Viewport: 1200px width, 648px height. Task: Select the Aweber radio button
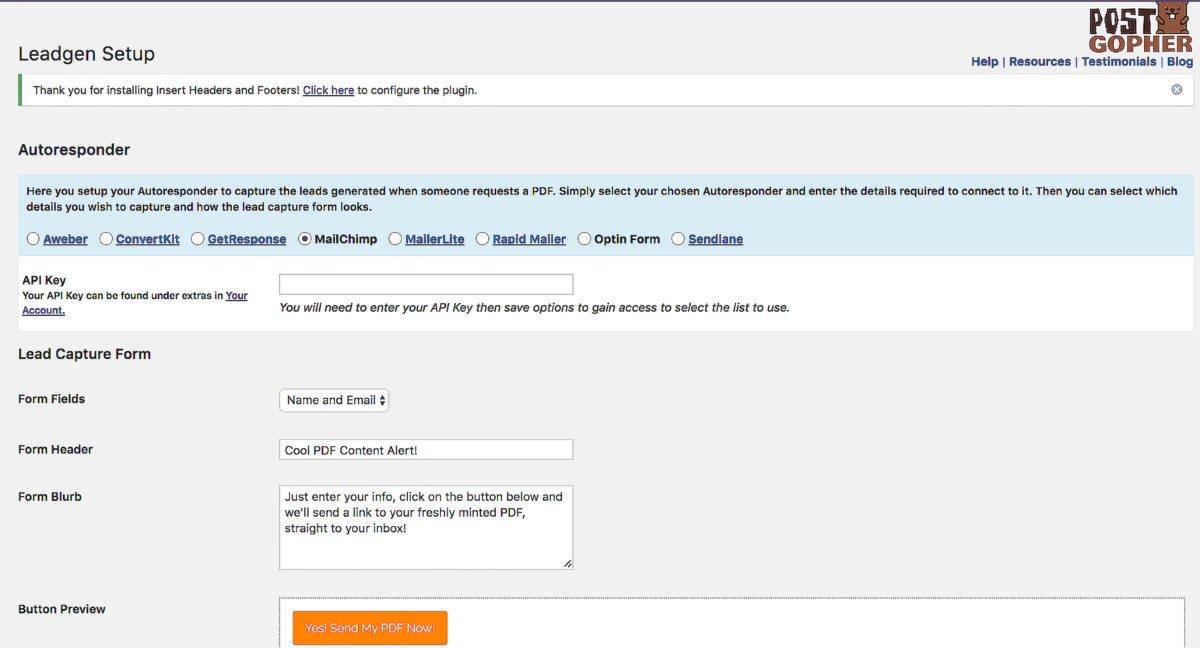coord(33,239)
